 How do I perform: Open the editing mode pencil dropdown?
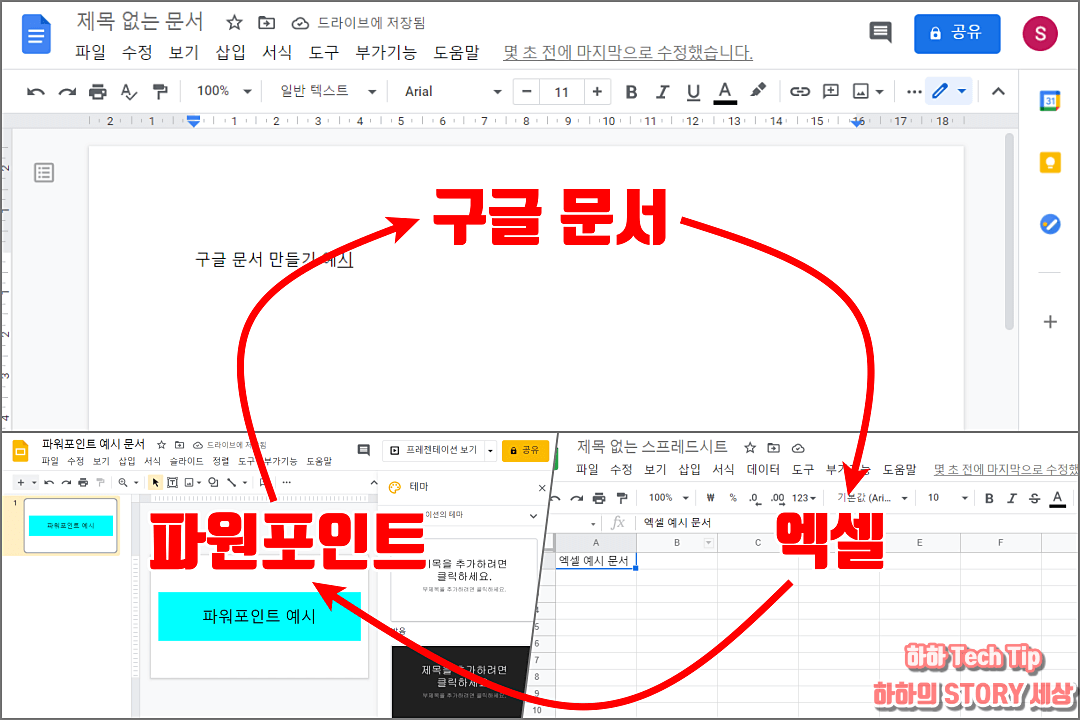949,91
